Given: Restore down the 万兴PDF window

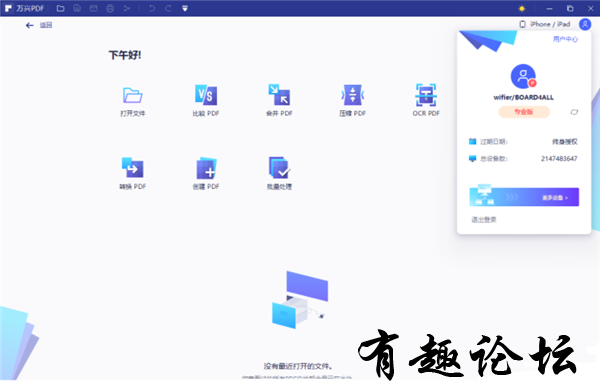Looking at the screenshot, I should coord(570,8).
